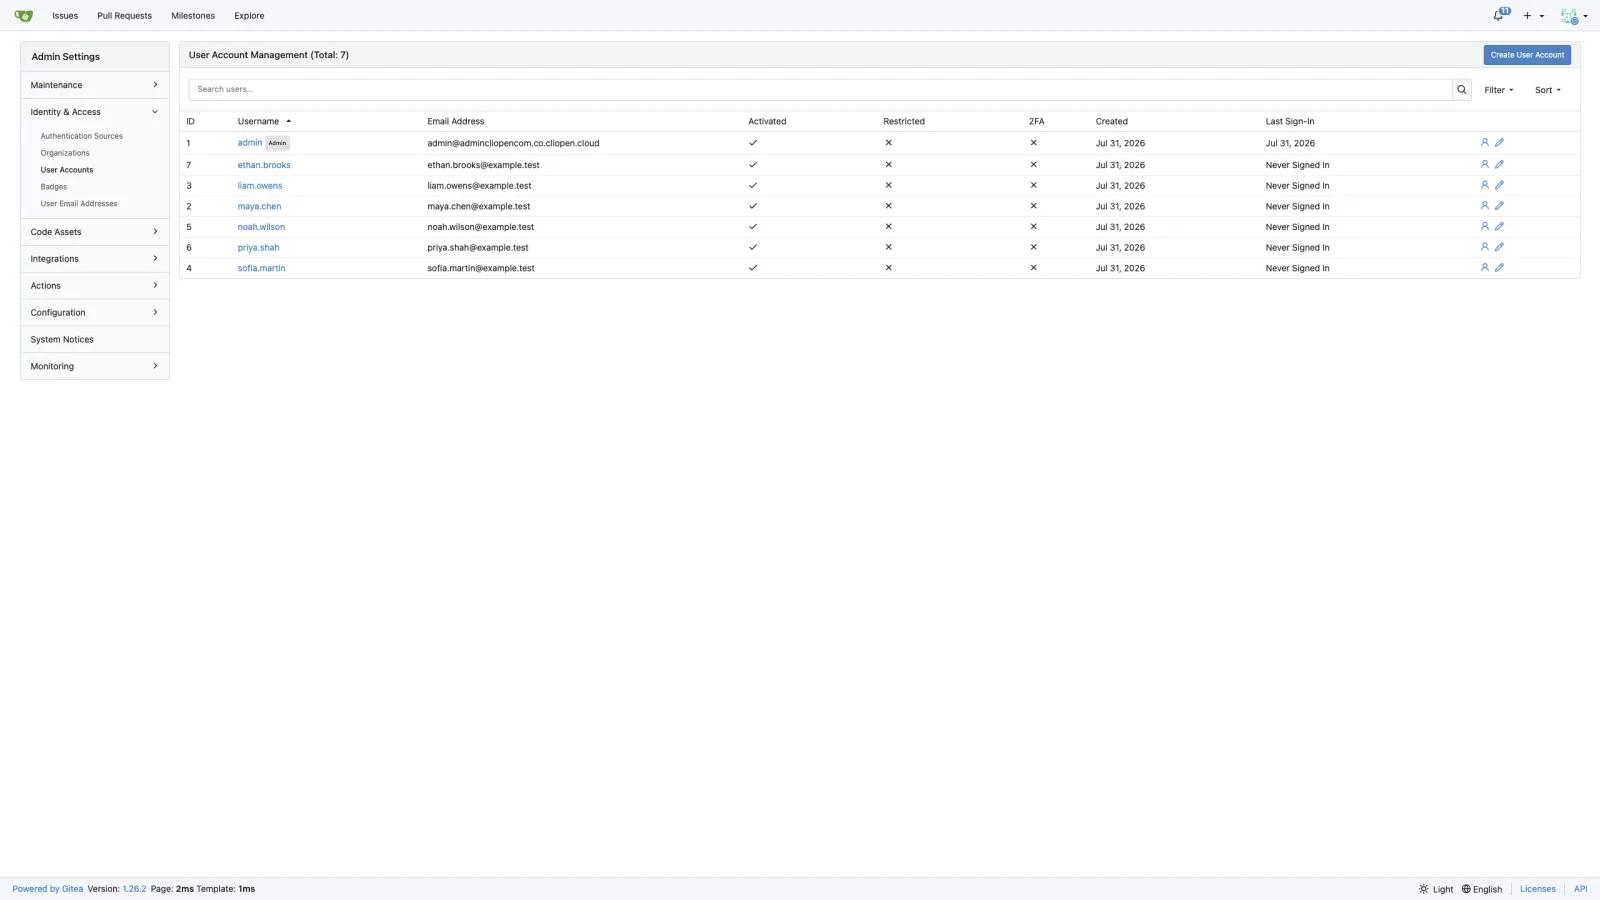Open the noah.wilson username link
Screen dimensions: 1600x900
(x=261, y=227)
